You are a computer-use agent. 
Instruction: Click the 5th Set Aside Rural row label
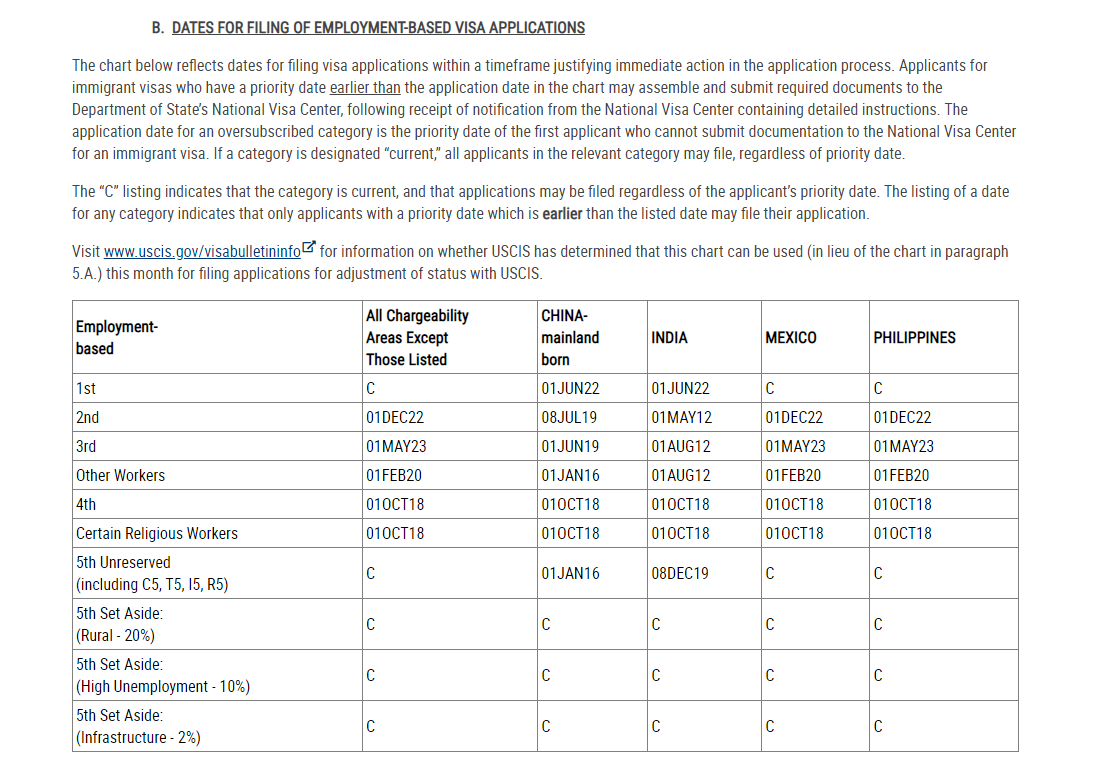click(119, 624)
